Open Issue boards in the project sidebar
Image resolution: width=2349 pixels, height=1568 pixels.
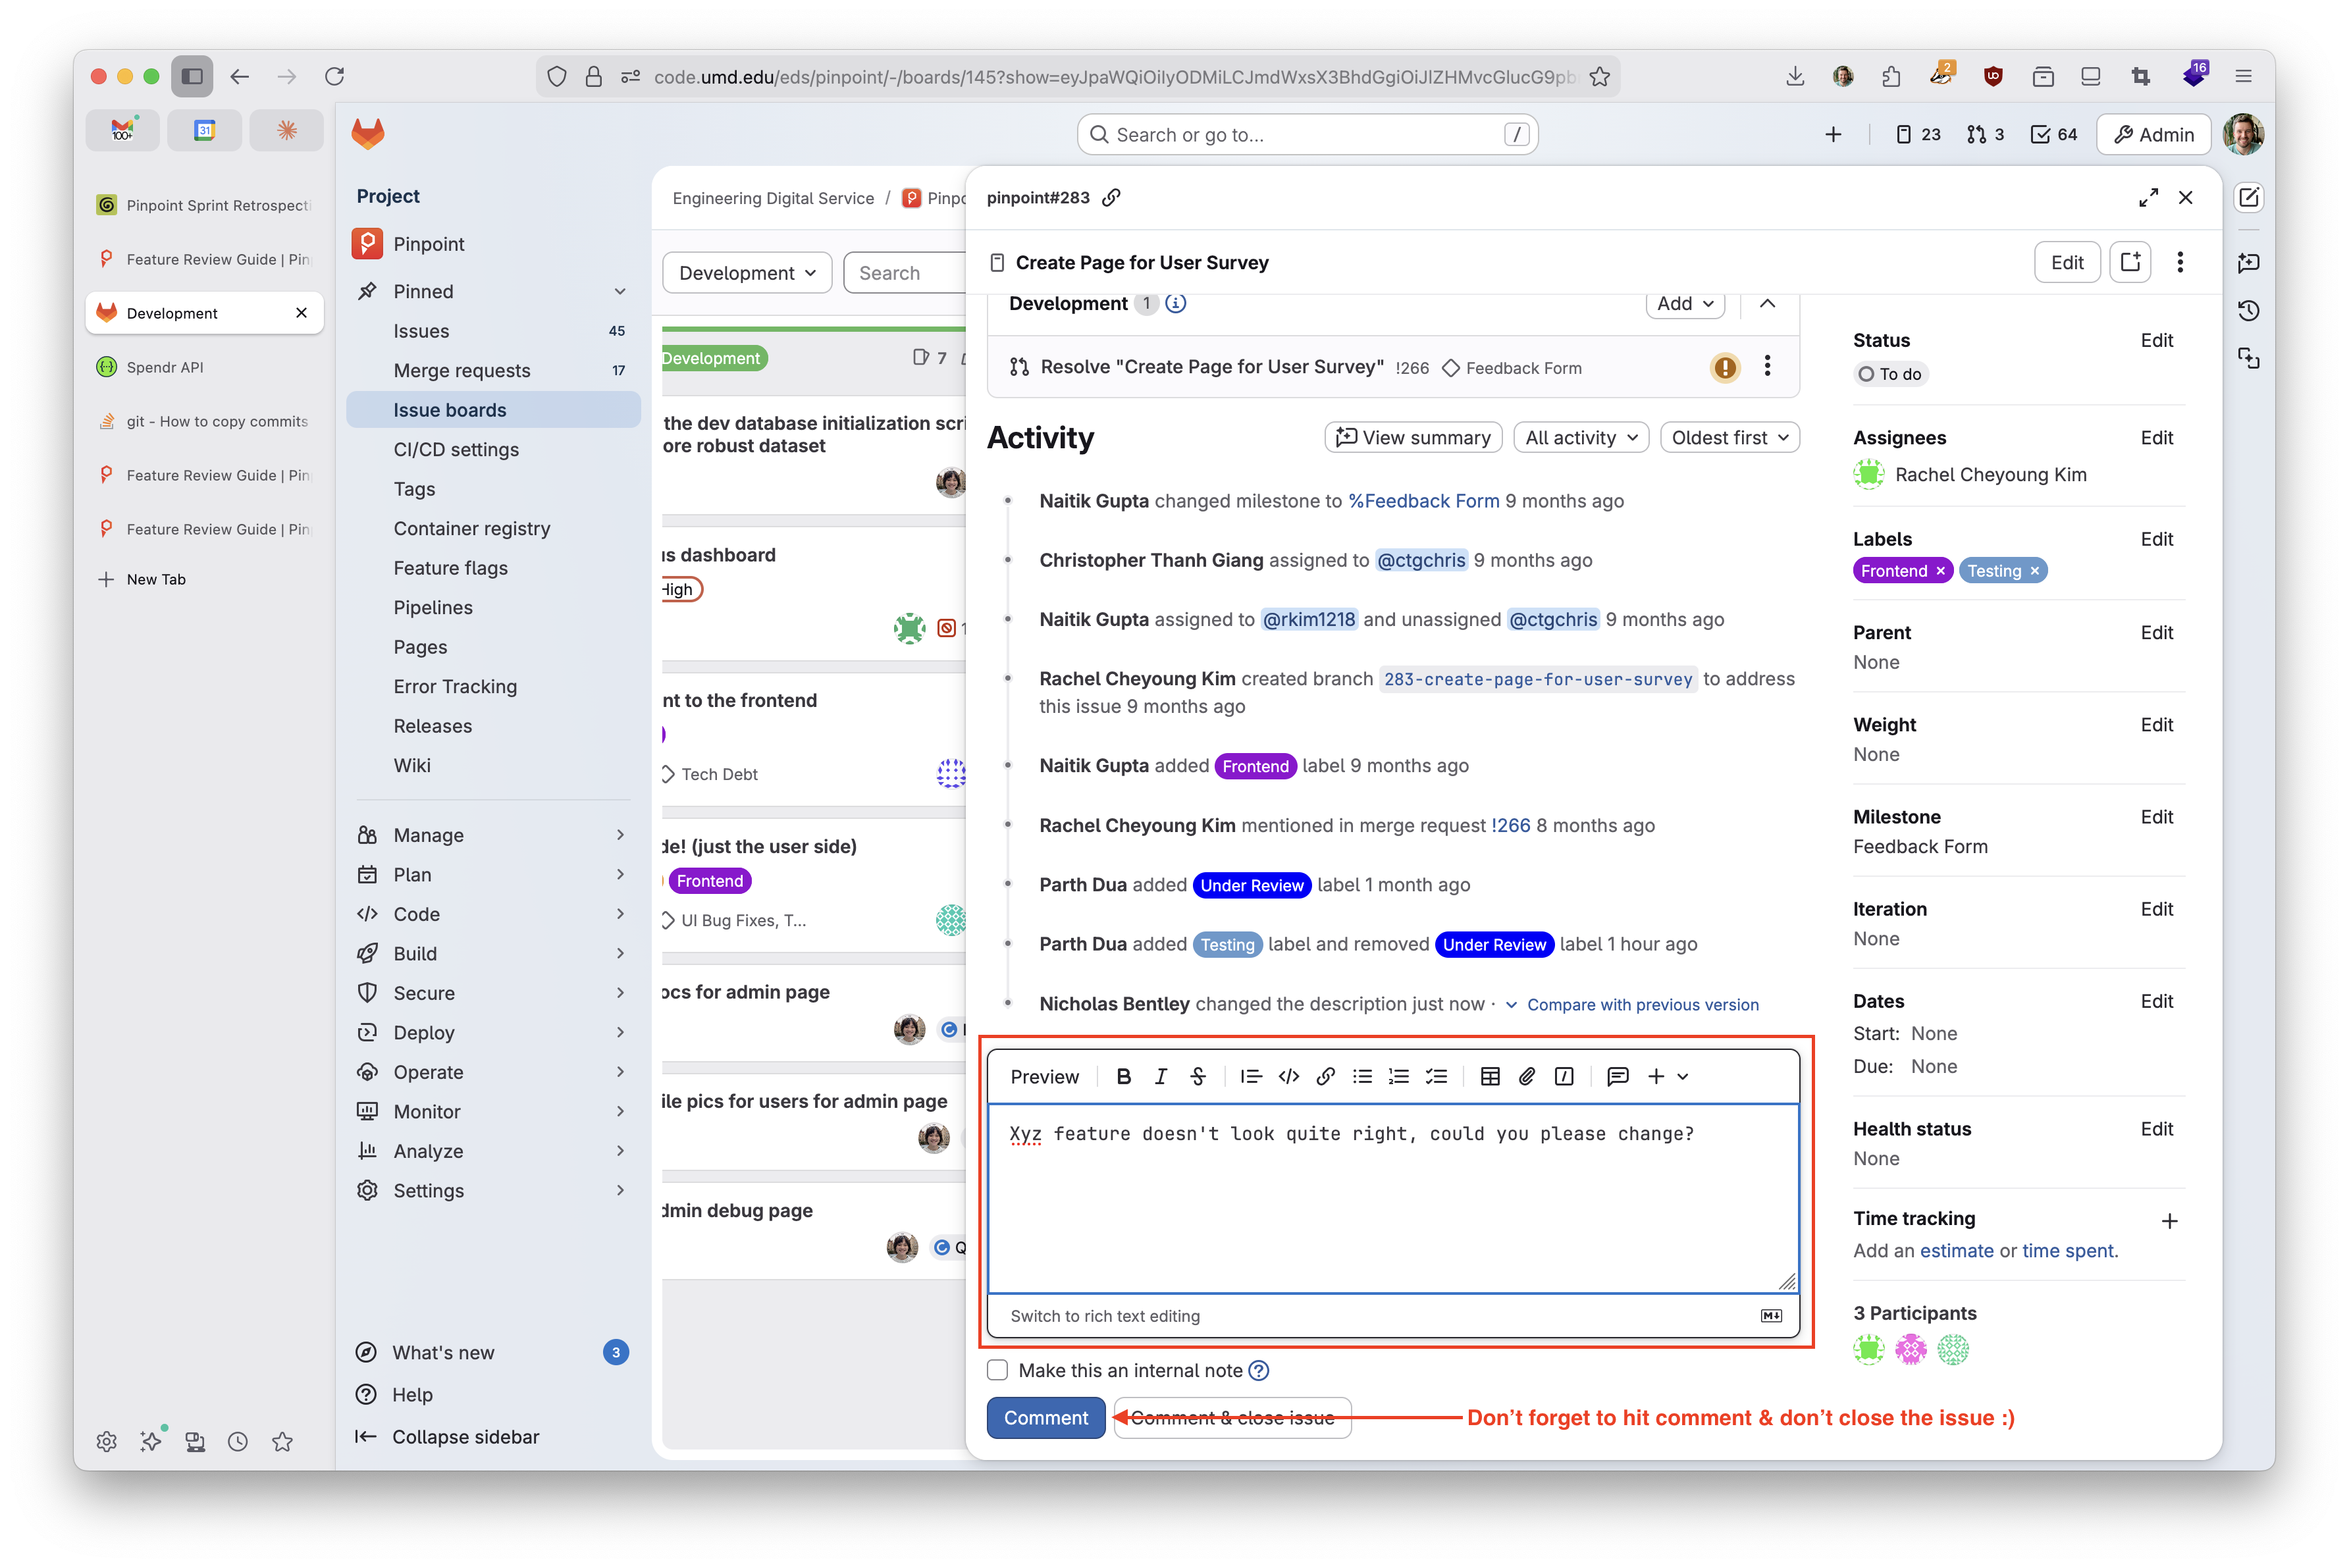pyautogui.click(x=449, y=409)
